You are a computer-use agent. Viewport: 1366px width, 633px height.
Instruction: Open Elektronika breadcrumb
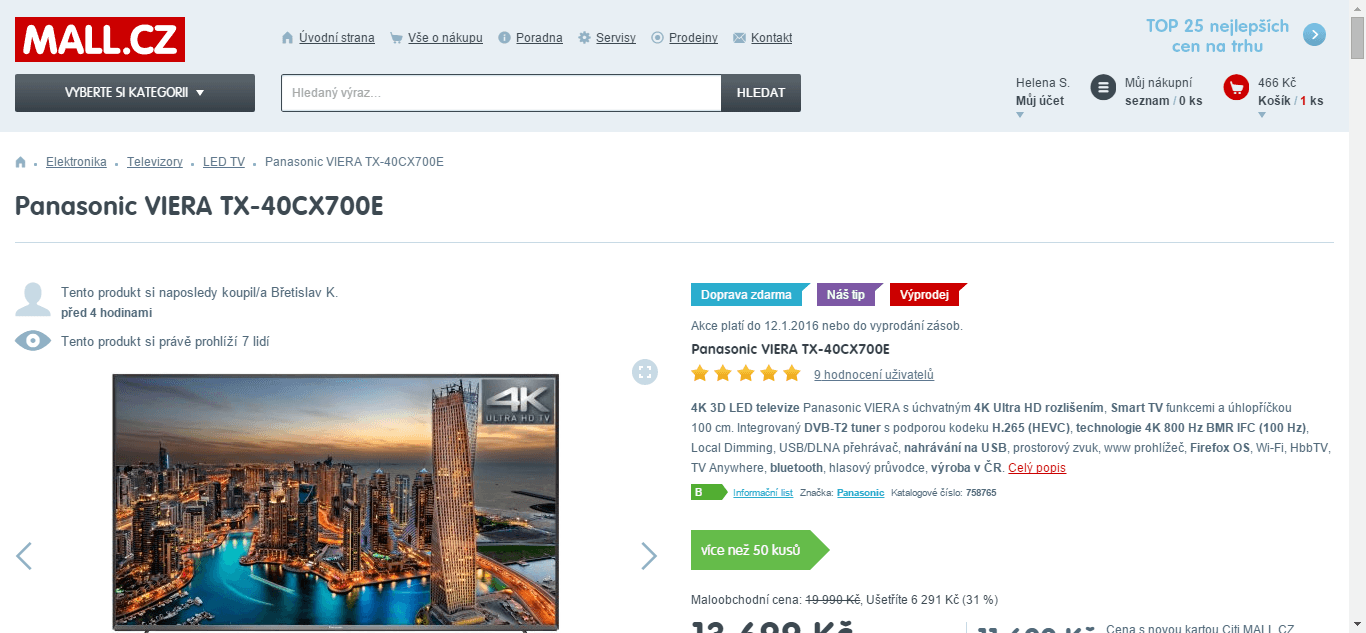click(76, 162)
